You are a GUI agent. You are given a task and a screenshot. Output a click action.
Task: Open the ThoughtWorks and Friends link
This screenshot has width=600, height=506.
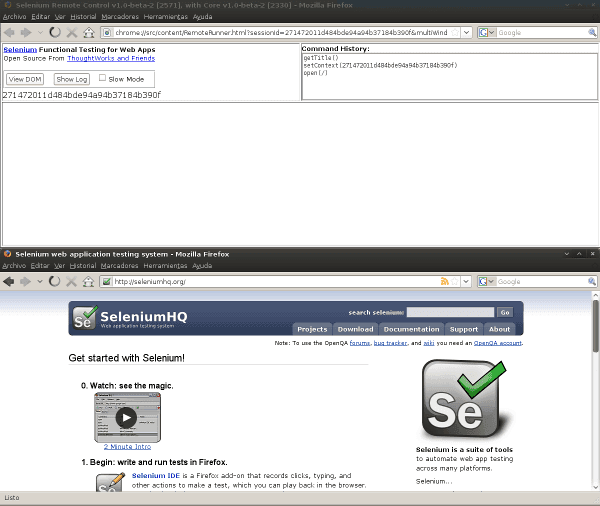(x=111, y=59)
